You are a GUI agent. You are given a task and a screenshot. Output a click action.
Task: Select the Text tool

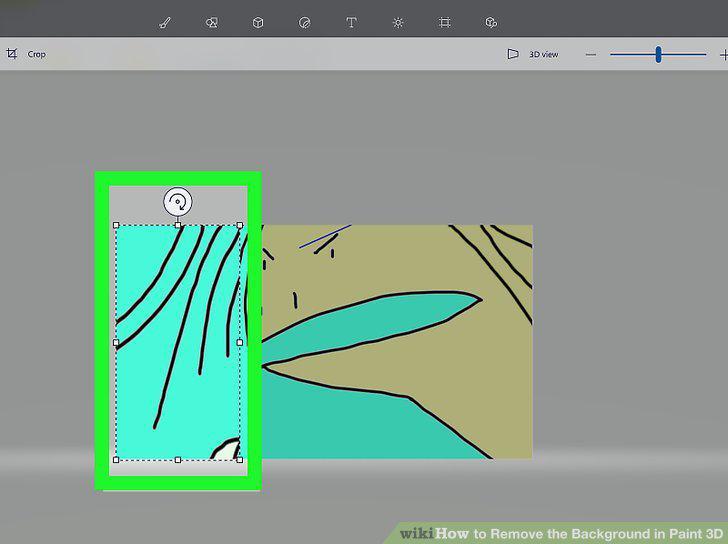point(351,23)
